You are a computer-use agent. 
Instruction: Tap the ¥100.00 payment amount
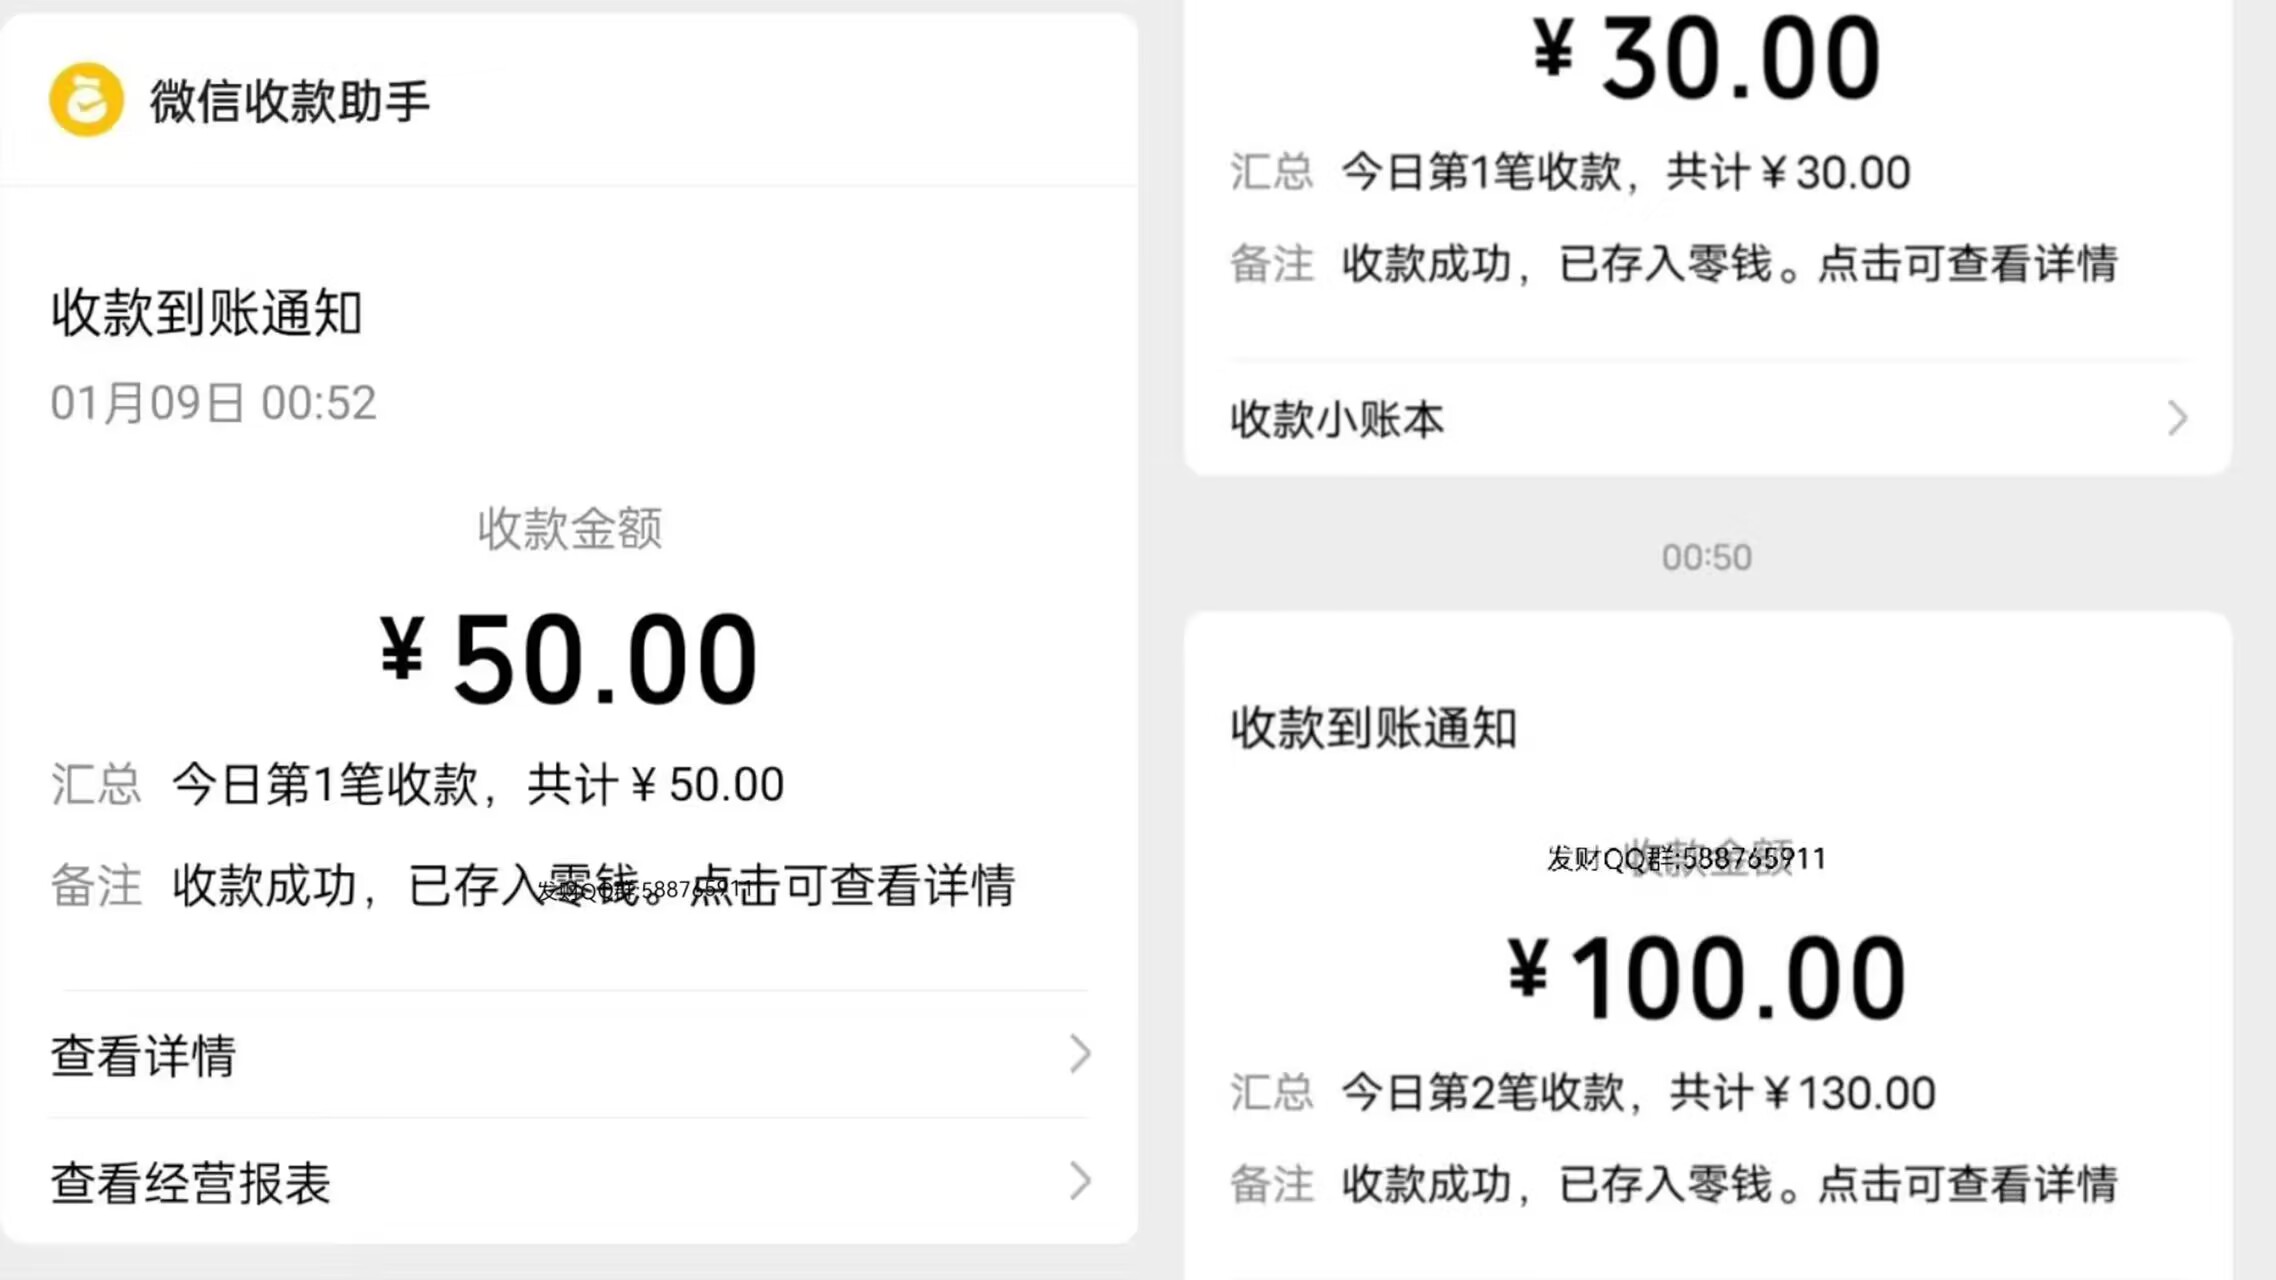1706,978
